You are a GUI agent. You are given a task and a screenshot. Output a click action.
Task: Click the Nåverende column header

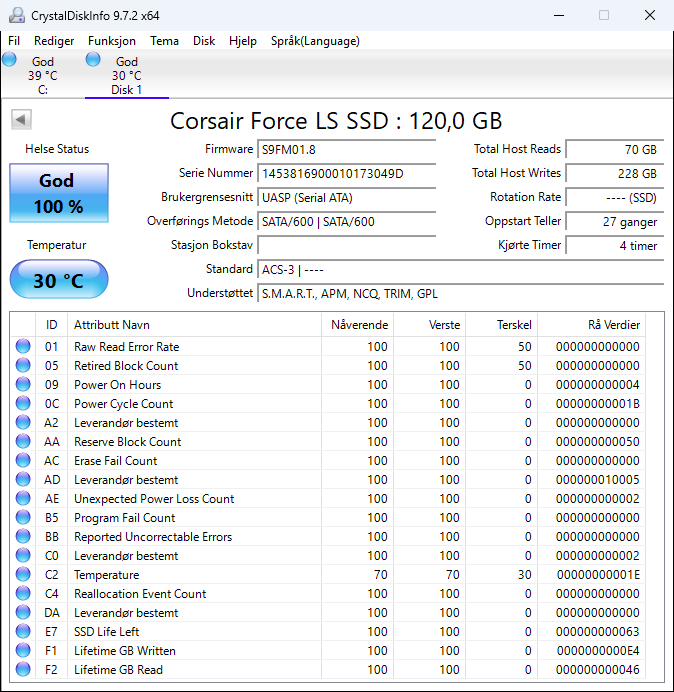click(x=358, y=325)
